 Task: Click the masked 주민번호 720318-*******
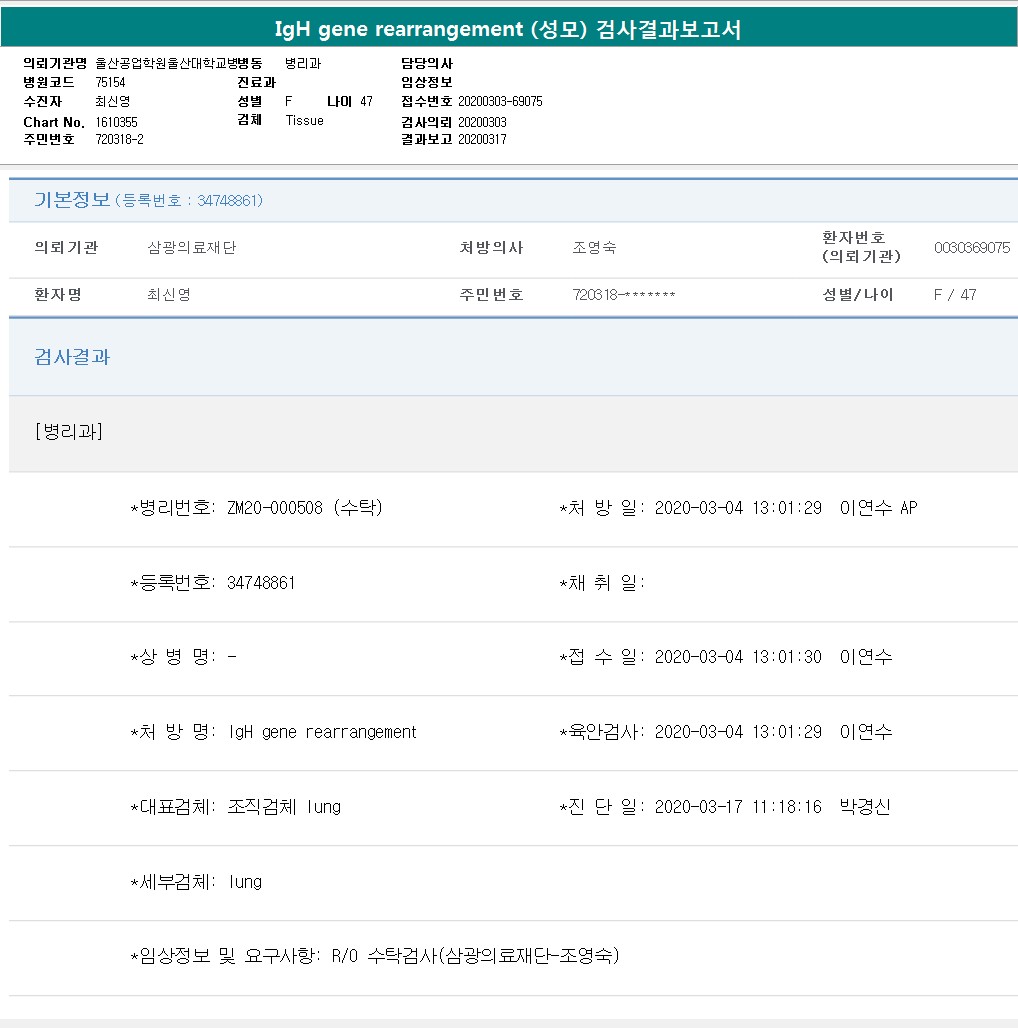pos(623,295)
